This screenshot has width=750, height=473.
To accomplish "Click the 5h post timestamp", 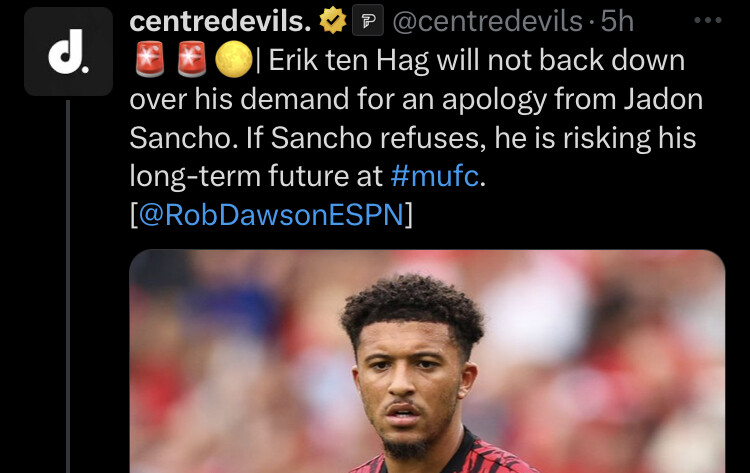I will (617, 21).
